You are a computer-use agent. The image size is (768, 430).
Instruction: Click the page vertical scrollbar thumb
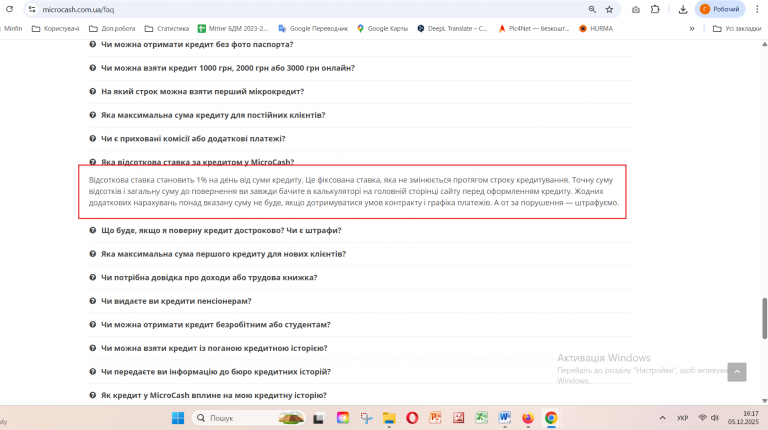(x=764, y=318)
